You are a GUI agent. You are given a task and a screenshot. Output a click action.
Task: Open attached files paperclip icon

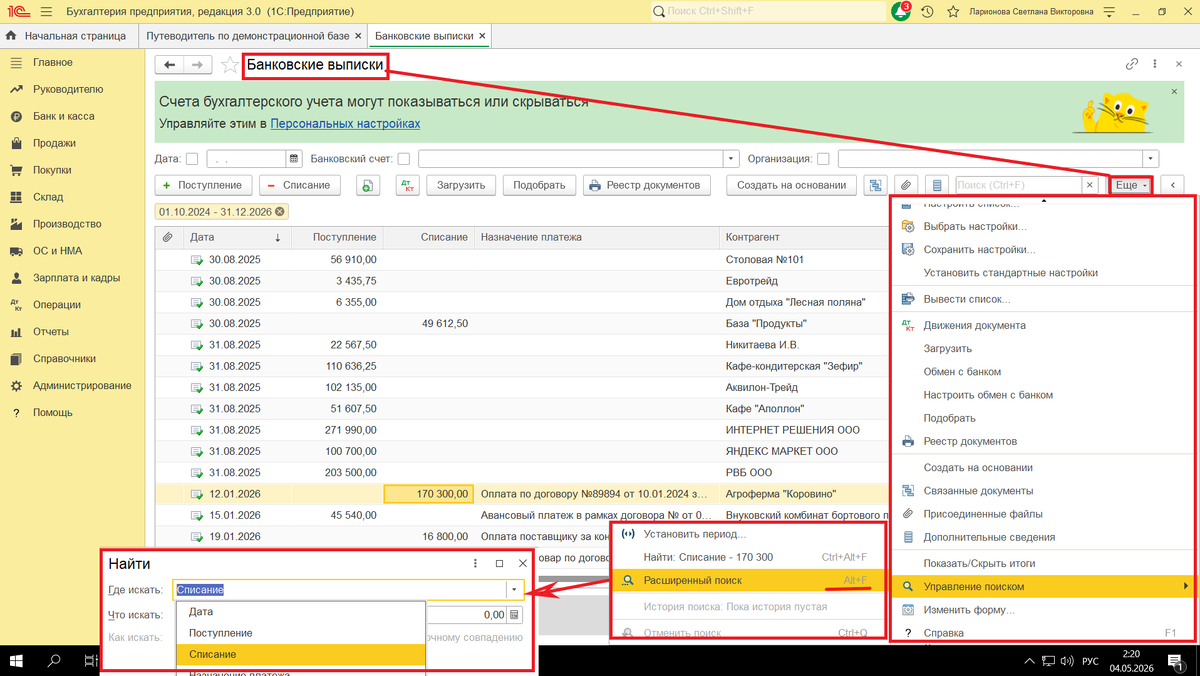(x=906, y=185)
